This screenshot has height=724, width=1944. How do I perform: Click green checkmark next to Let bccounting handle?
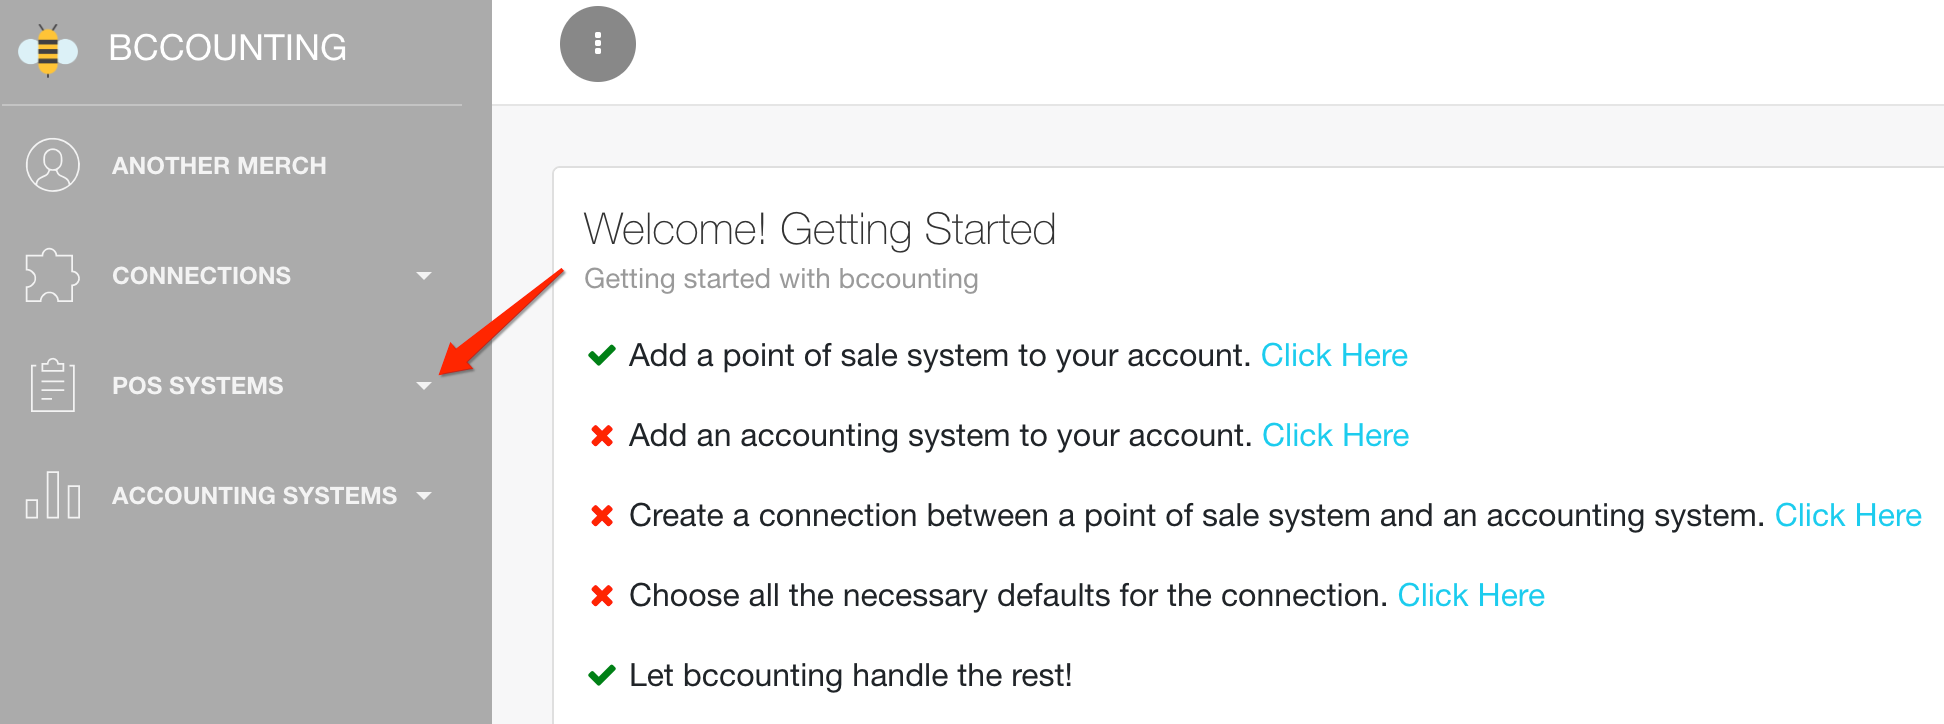tap(602, 675)
